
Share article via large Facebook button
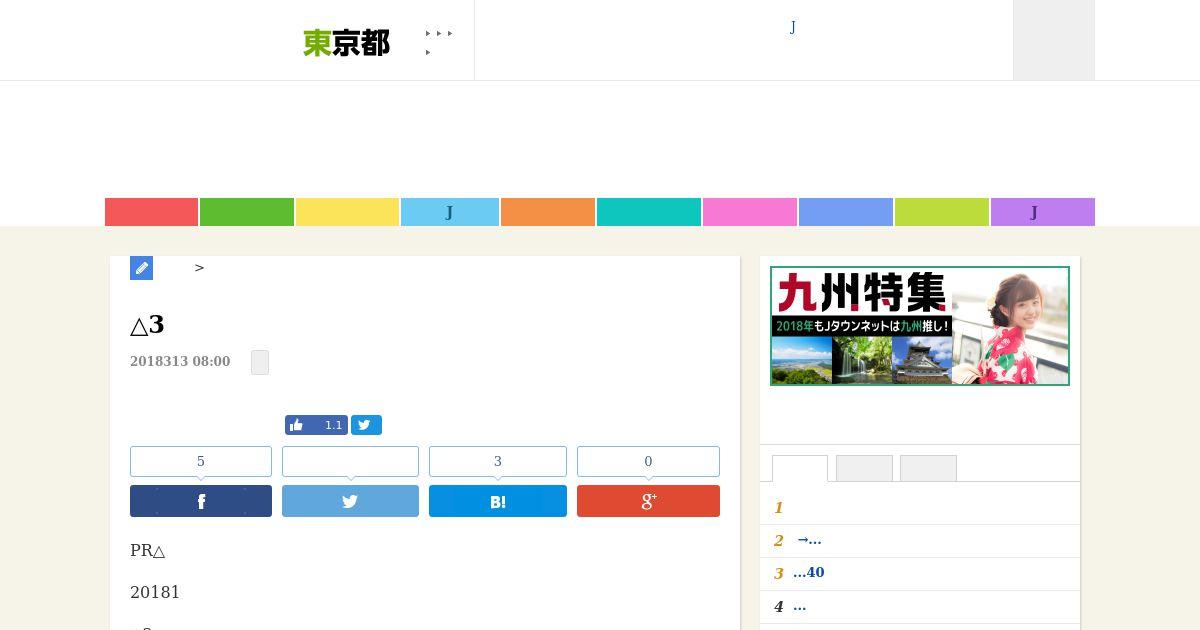(201, 501)
